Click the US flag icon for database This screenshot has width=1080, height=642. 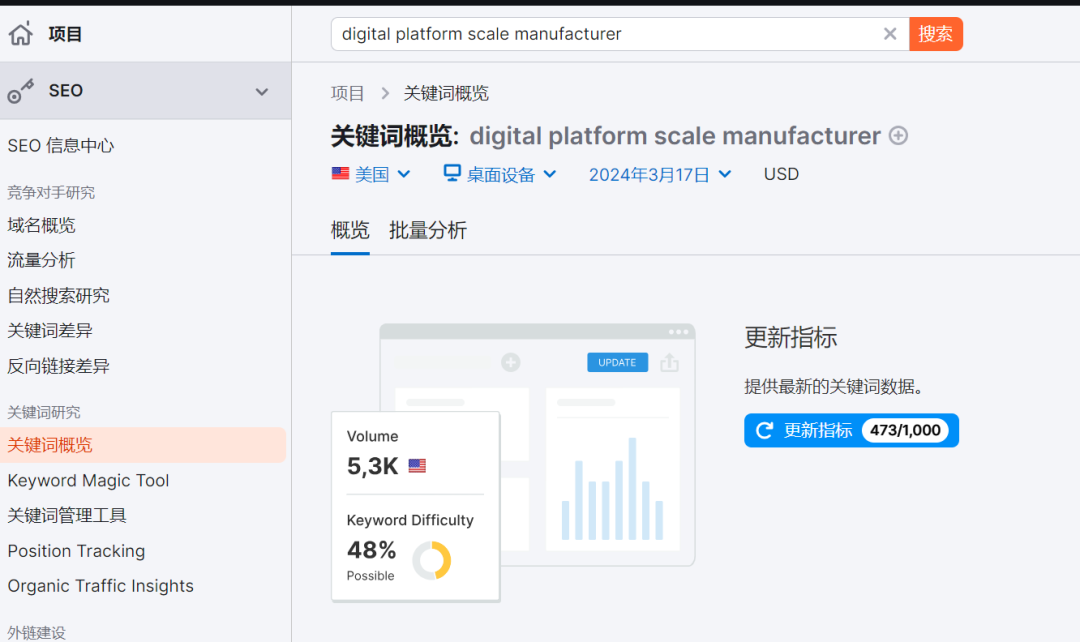[340, 173]
